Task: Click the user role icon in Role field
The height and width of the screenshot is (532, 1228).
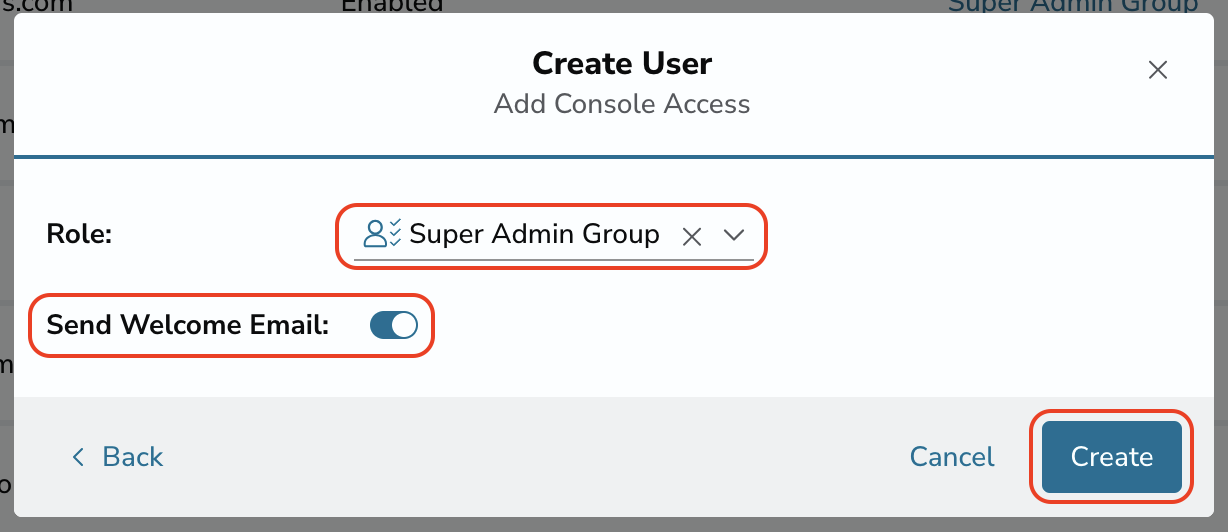Action: 382,234
